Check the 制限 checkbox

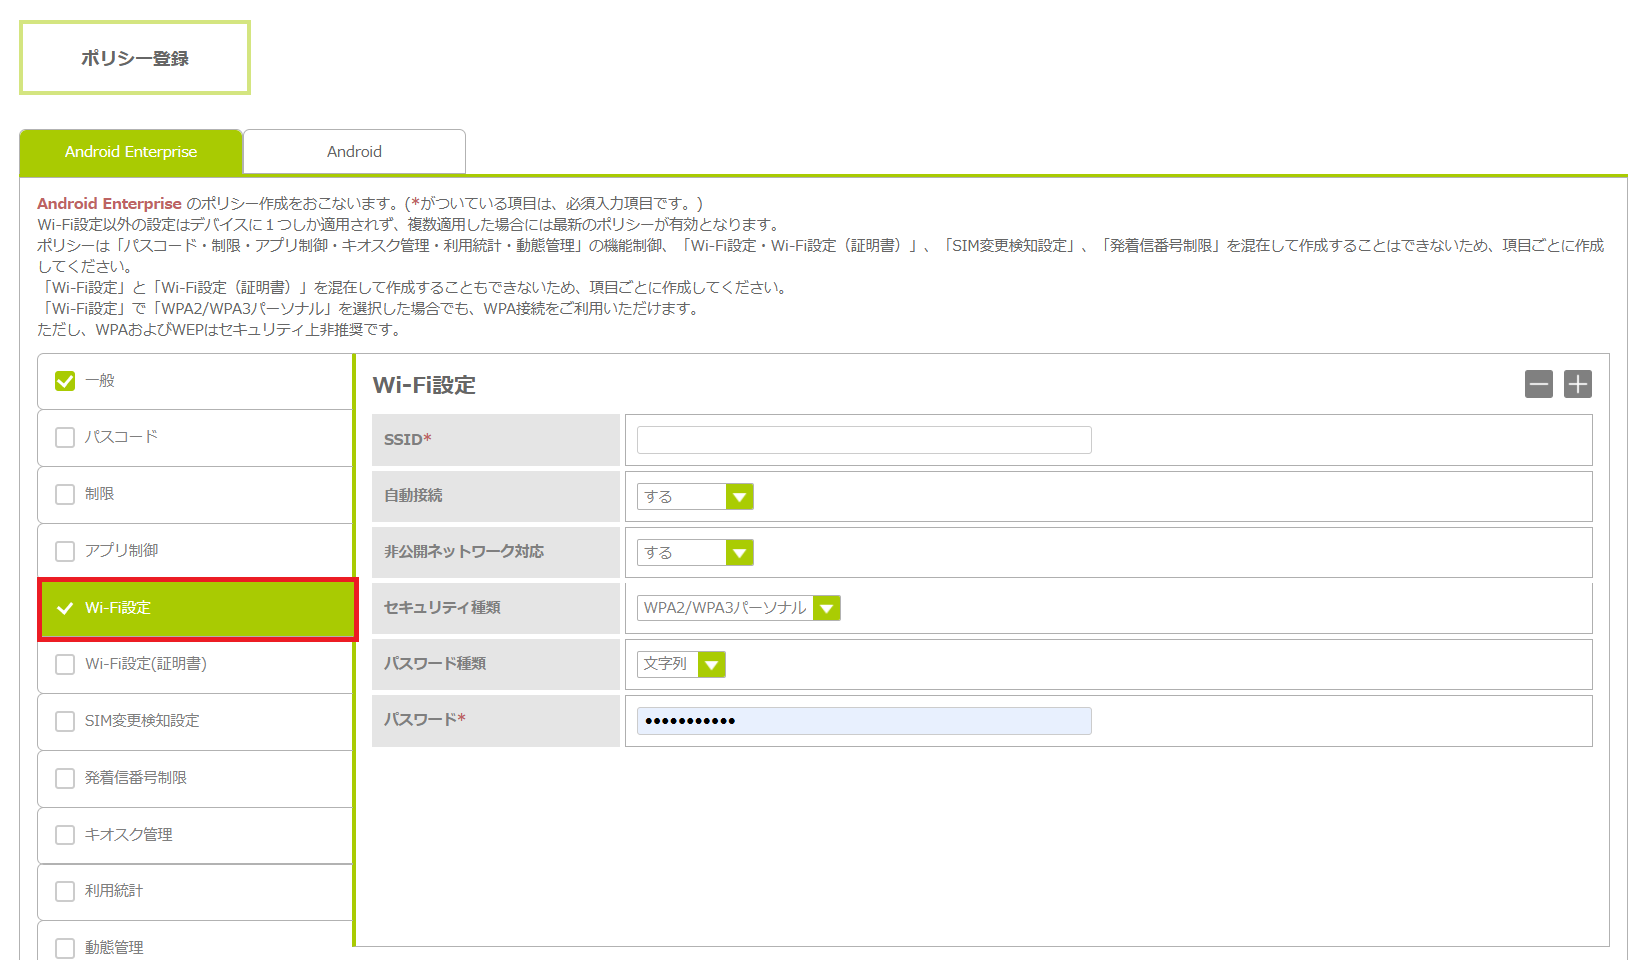(x=65, y=494)
